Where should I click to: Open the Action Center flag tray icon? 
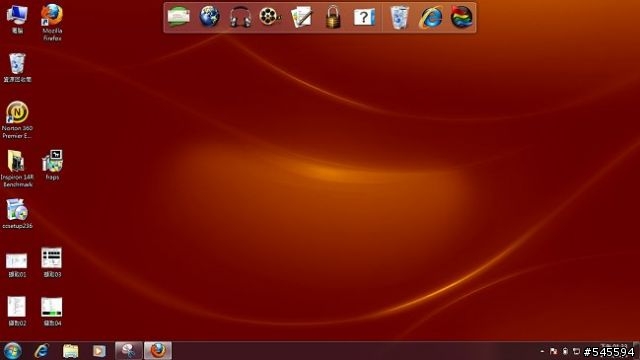coord(553,351)
